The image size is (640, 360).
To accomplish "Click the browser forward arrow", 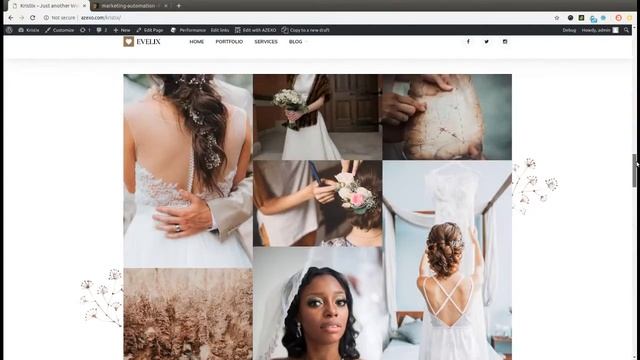I will click(x=22, y=18).
